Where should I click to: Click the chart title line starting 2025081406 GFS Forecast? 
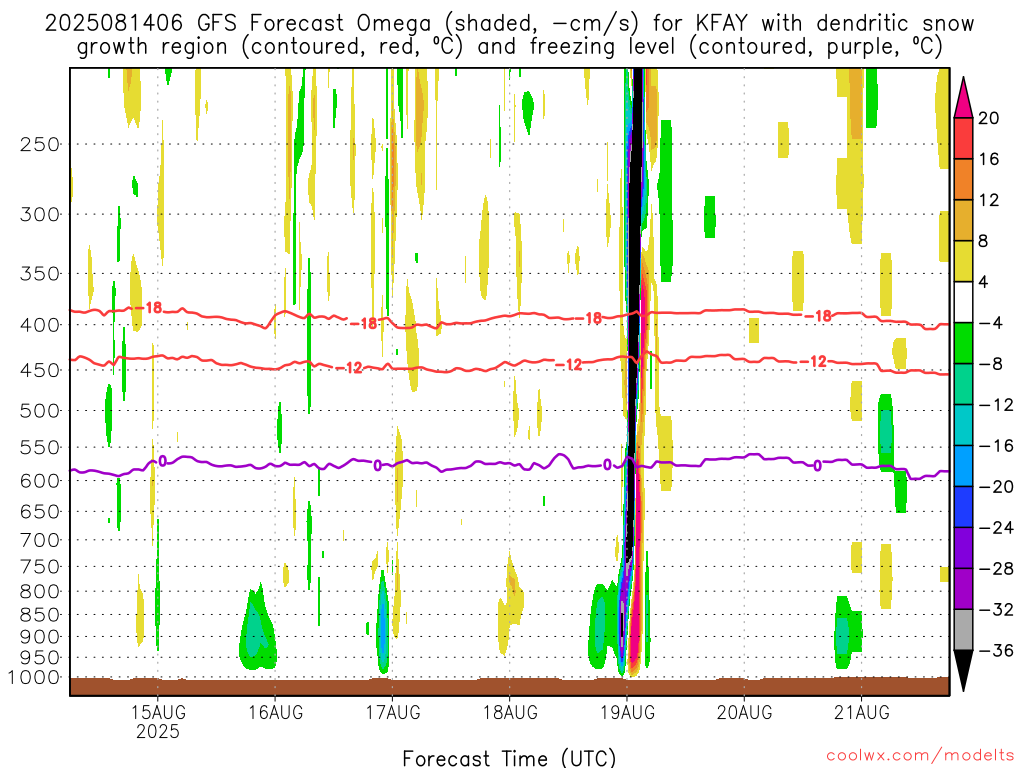click(509, 24)
